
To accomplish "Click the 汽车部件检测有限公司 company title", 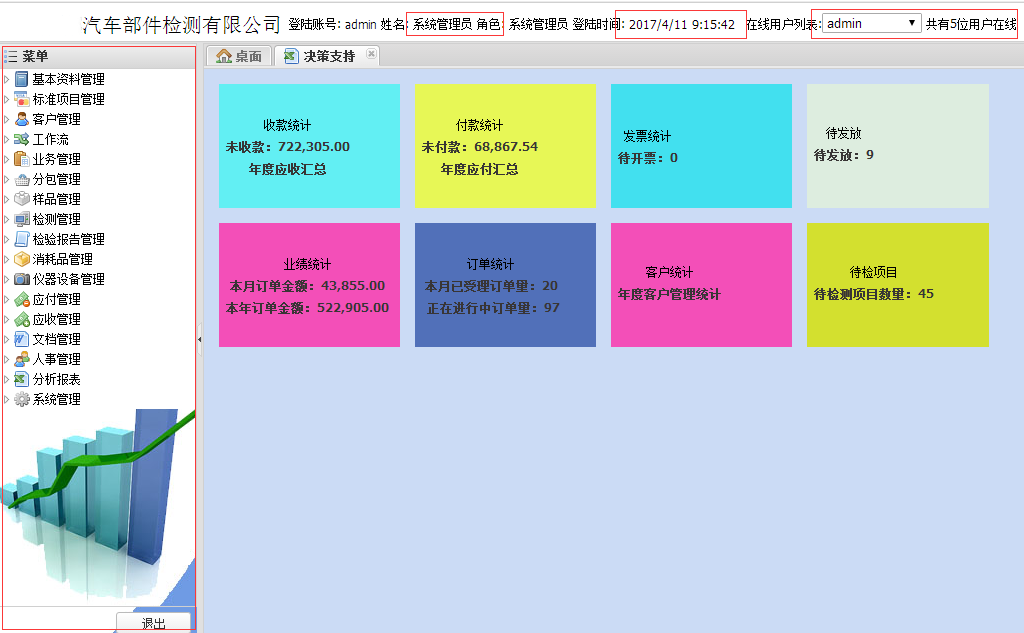I will pos(182,25).
